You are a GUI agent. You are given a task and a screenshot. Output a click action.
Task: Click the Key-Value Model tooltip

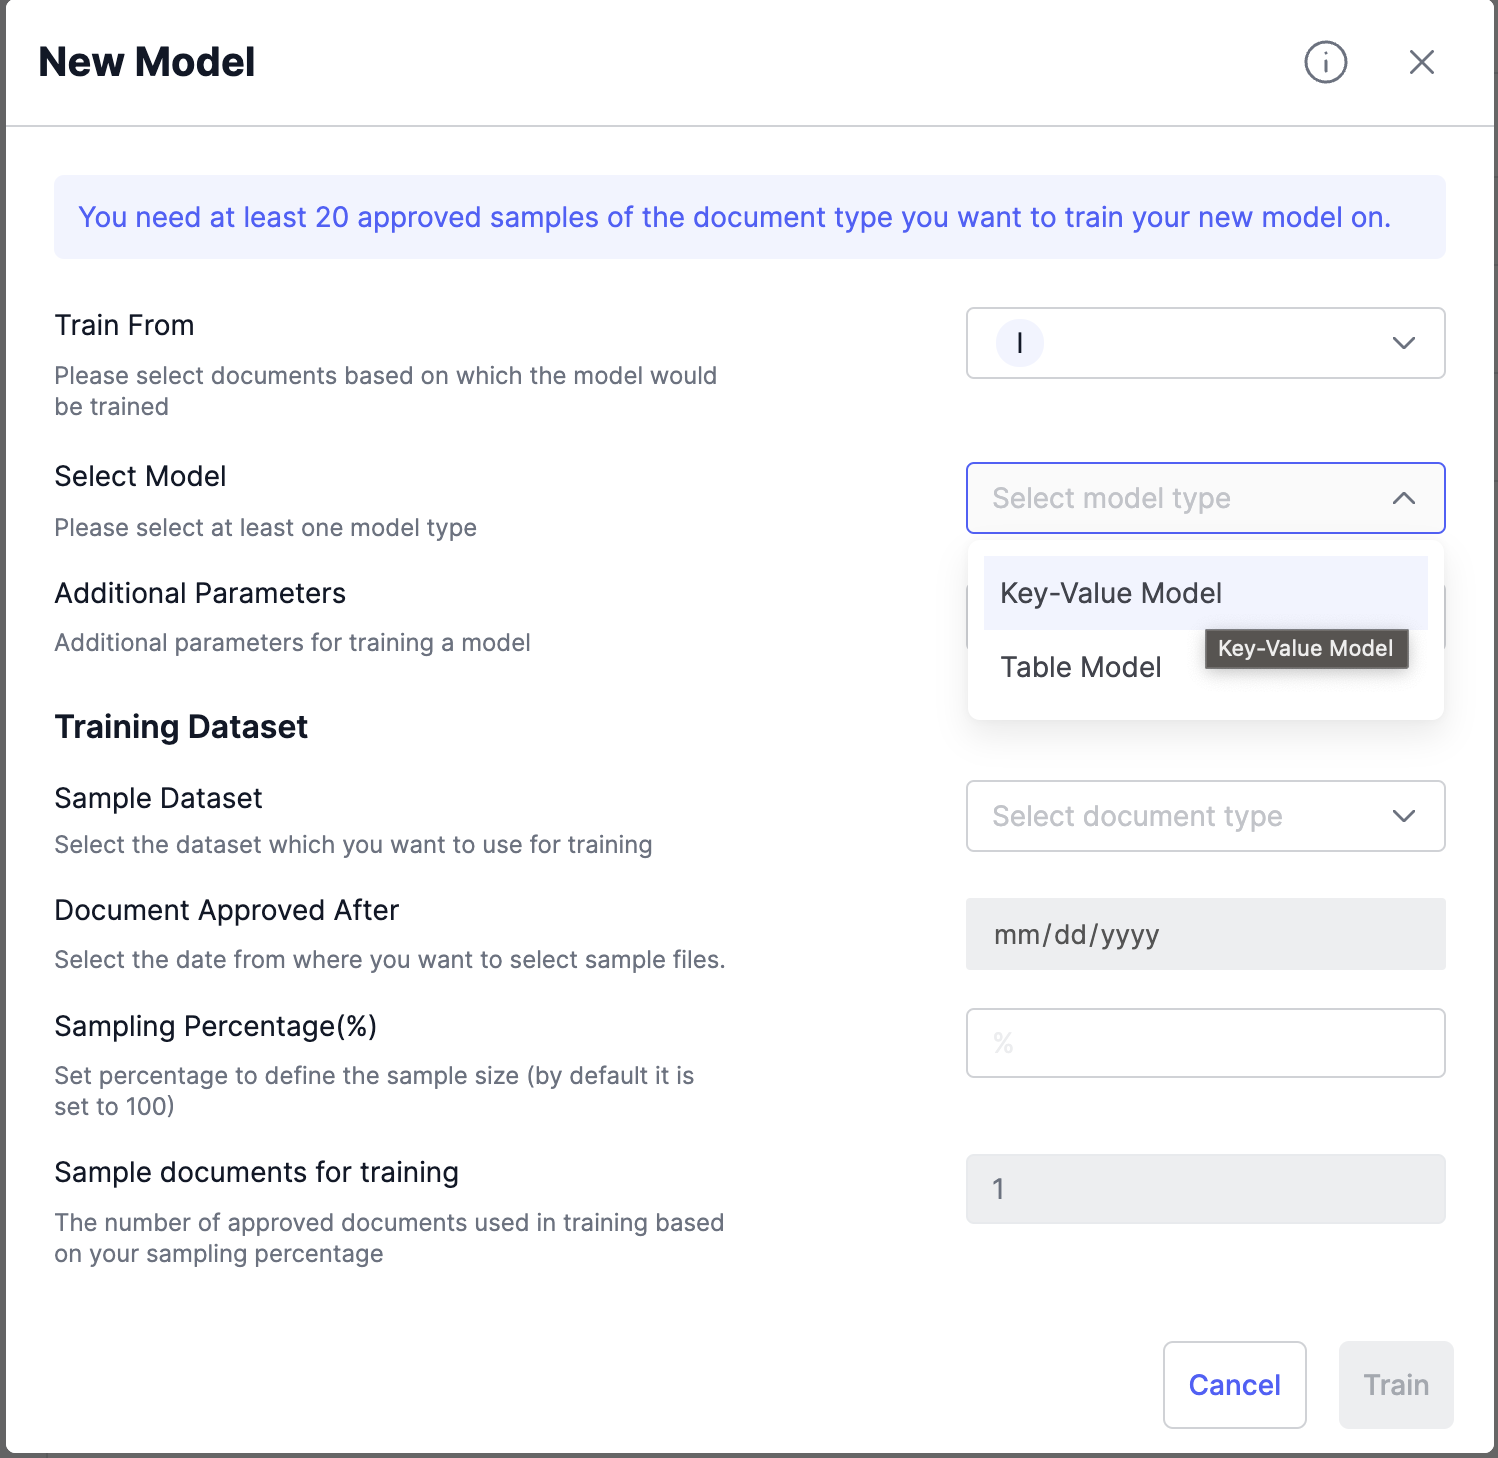1306,648
